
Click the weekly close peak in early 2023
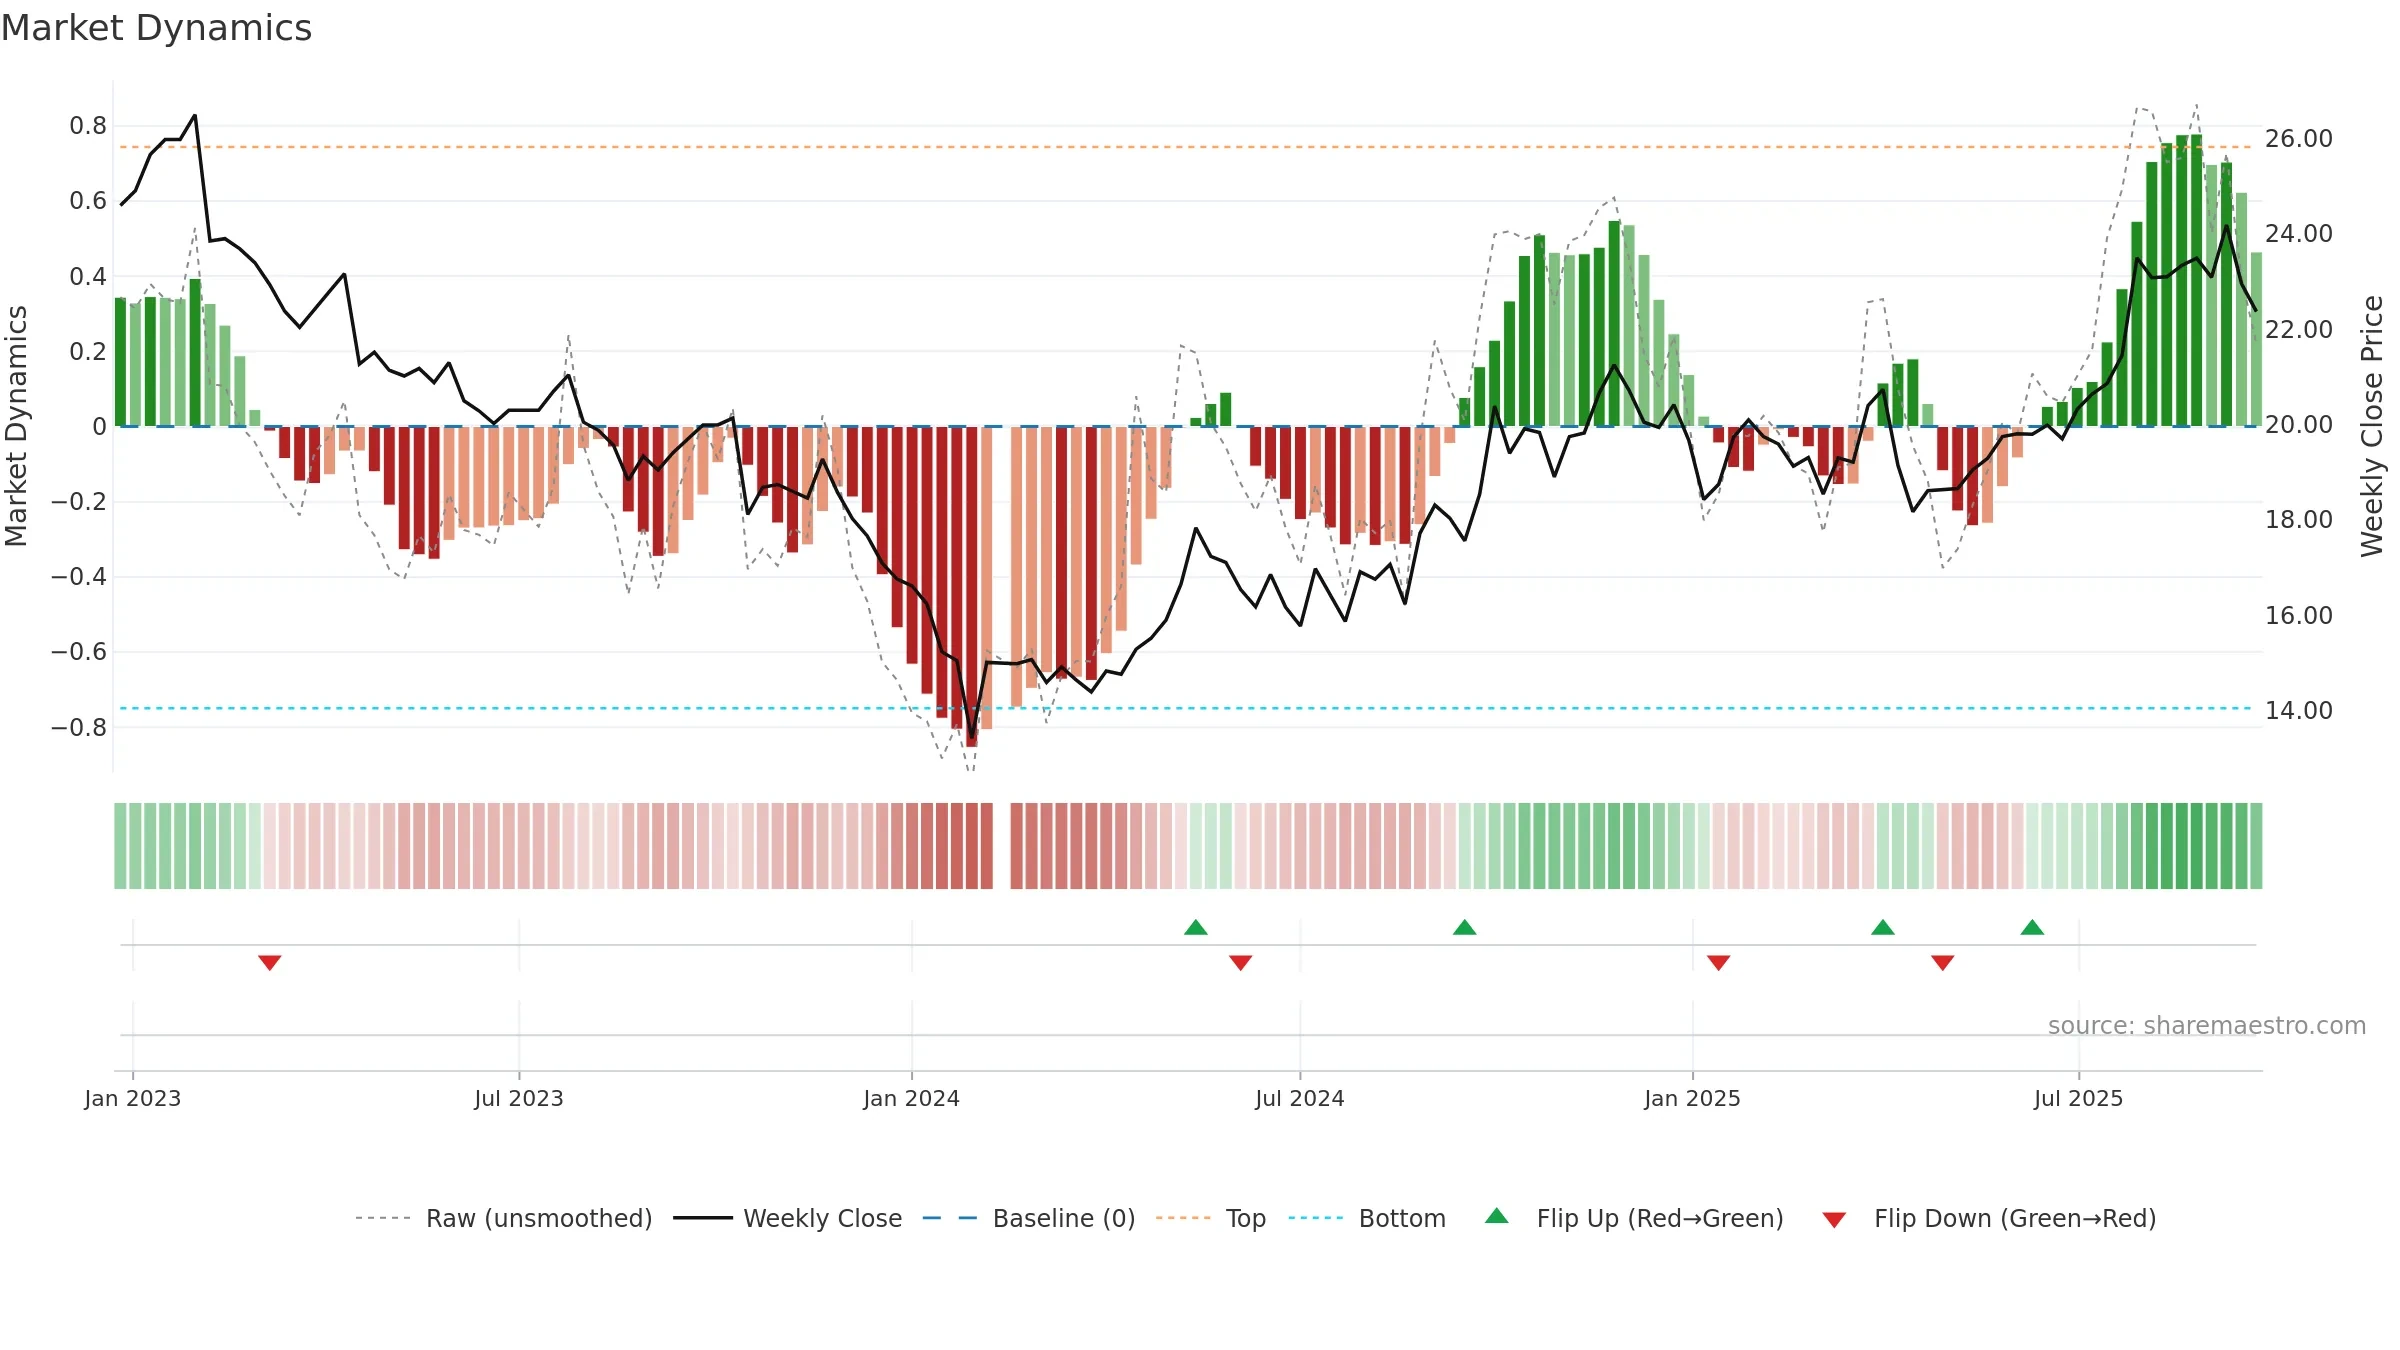click(x=194, y=115)
